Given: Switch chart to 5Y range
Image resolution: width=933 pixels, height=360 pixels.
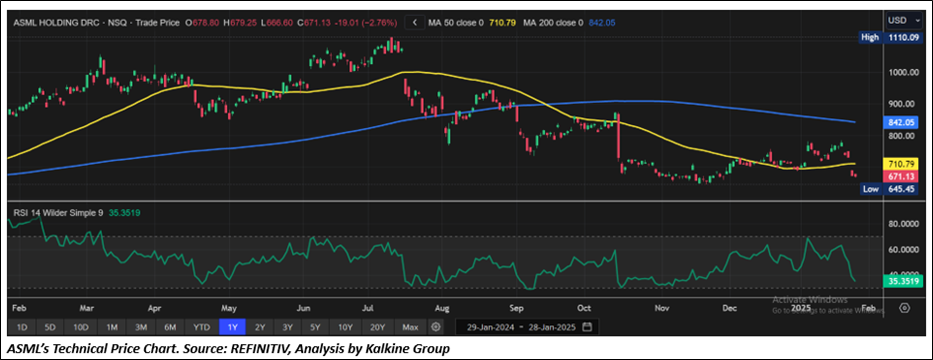Looking at the screenshot, I should (x=315, y=327).
